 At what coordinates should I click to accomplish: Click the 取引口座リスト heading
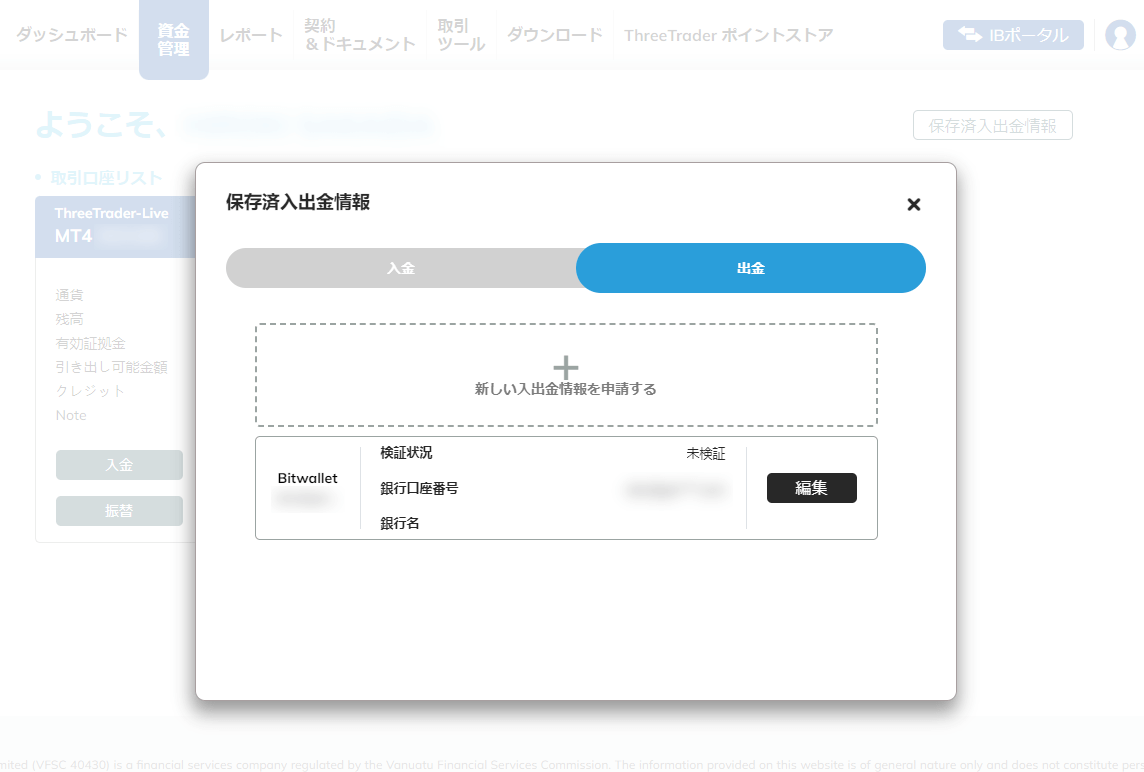(x=107, y=178)
